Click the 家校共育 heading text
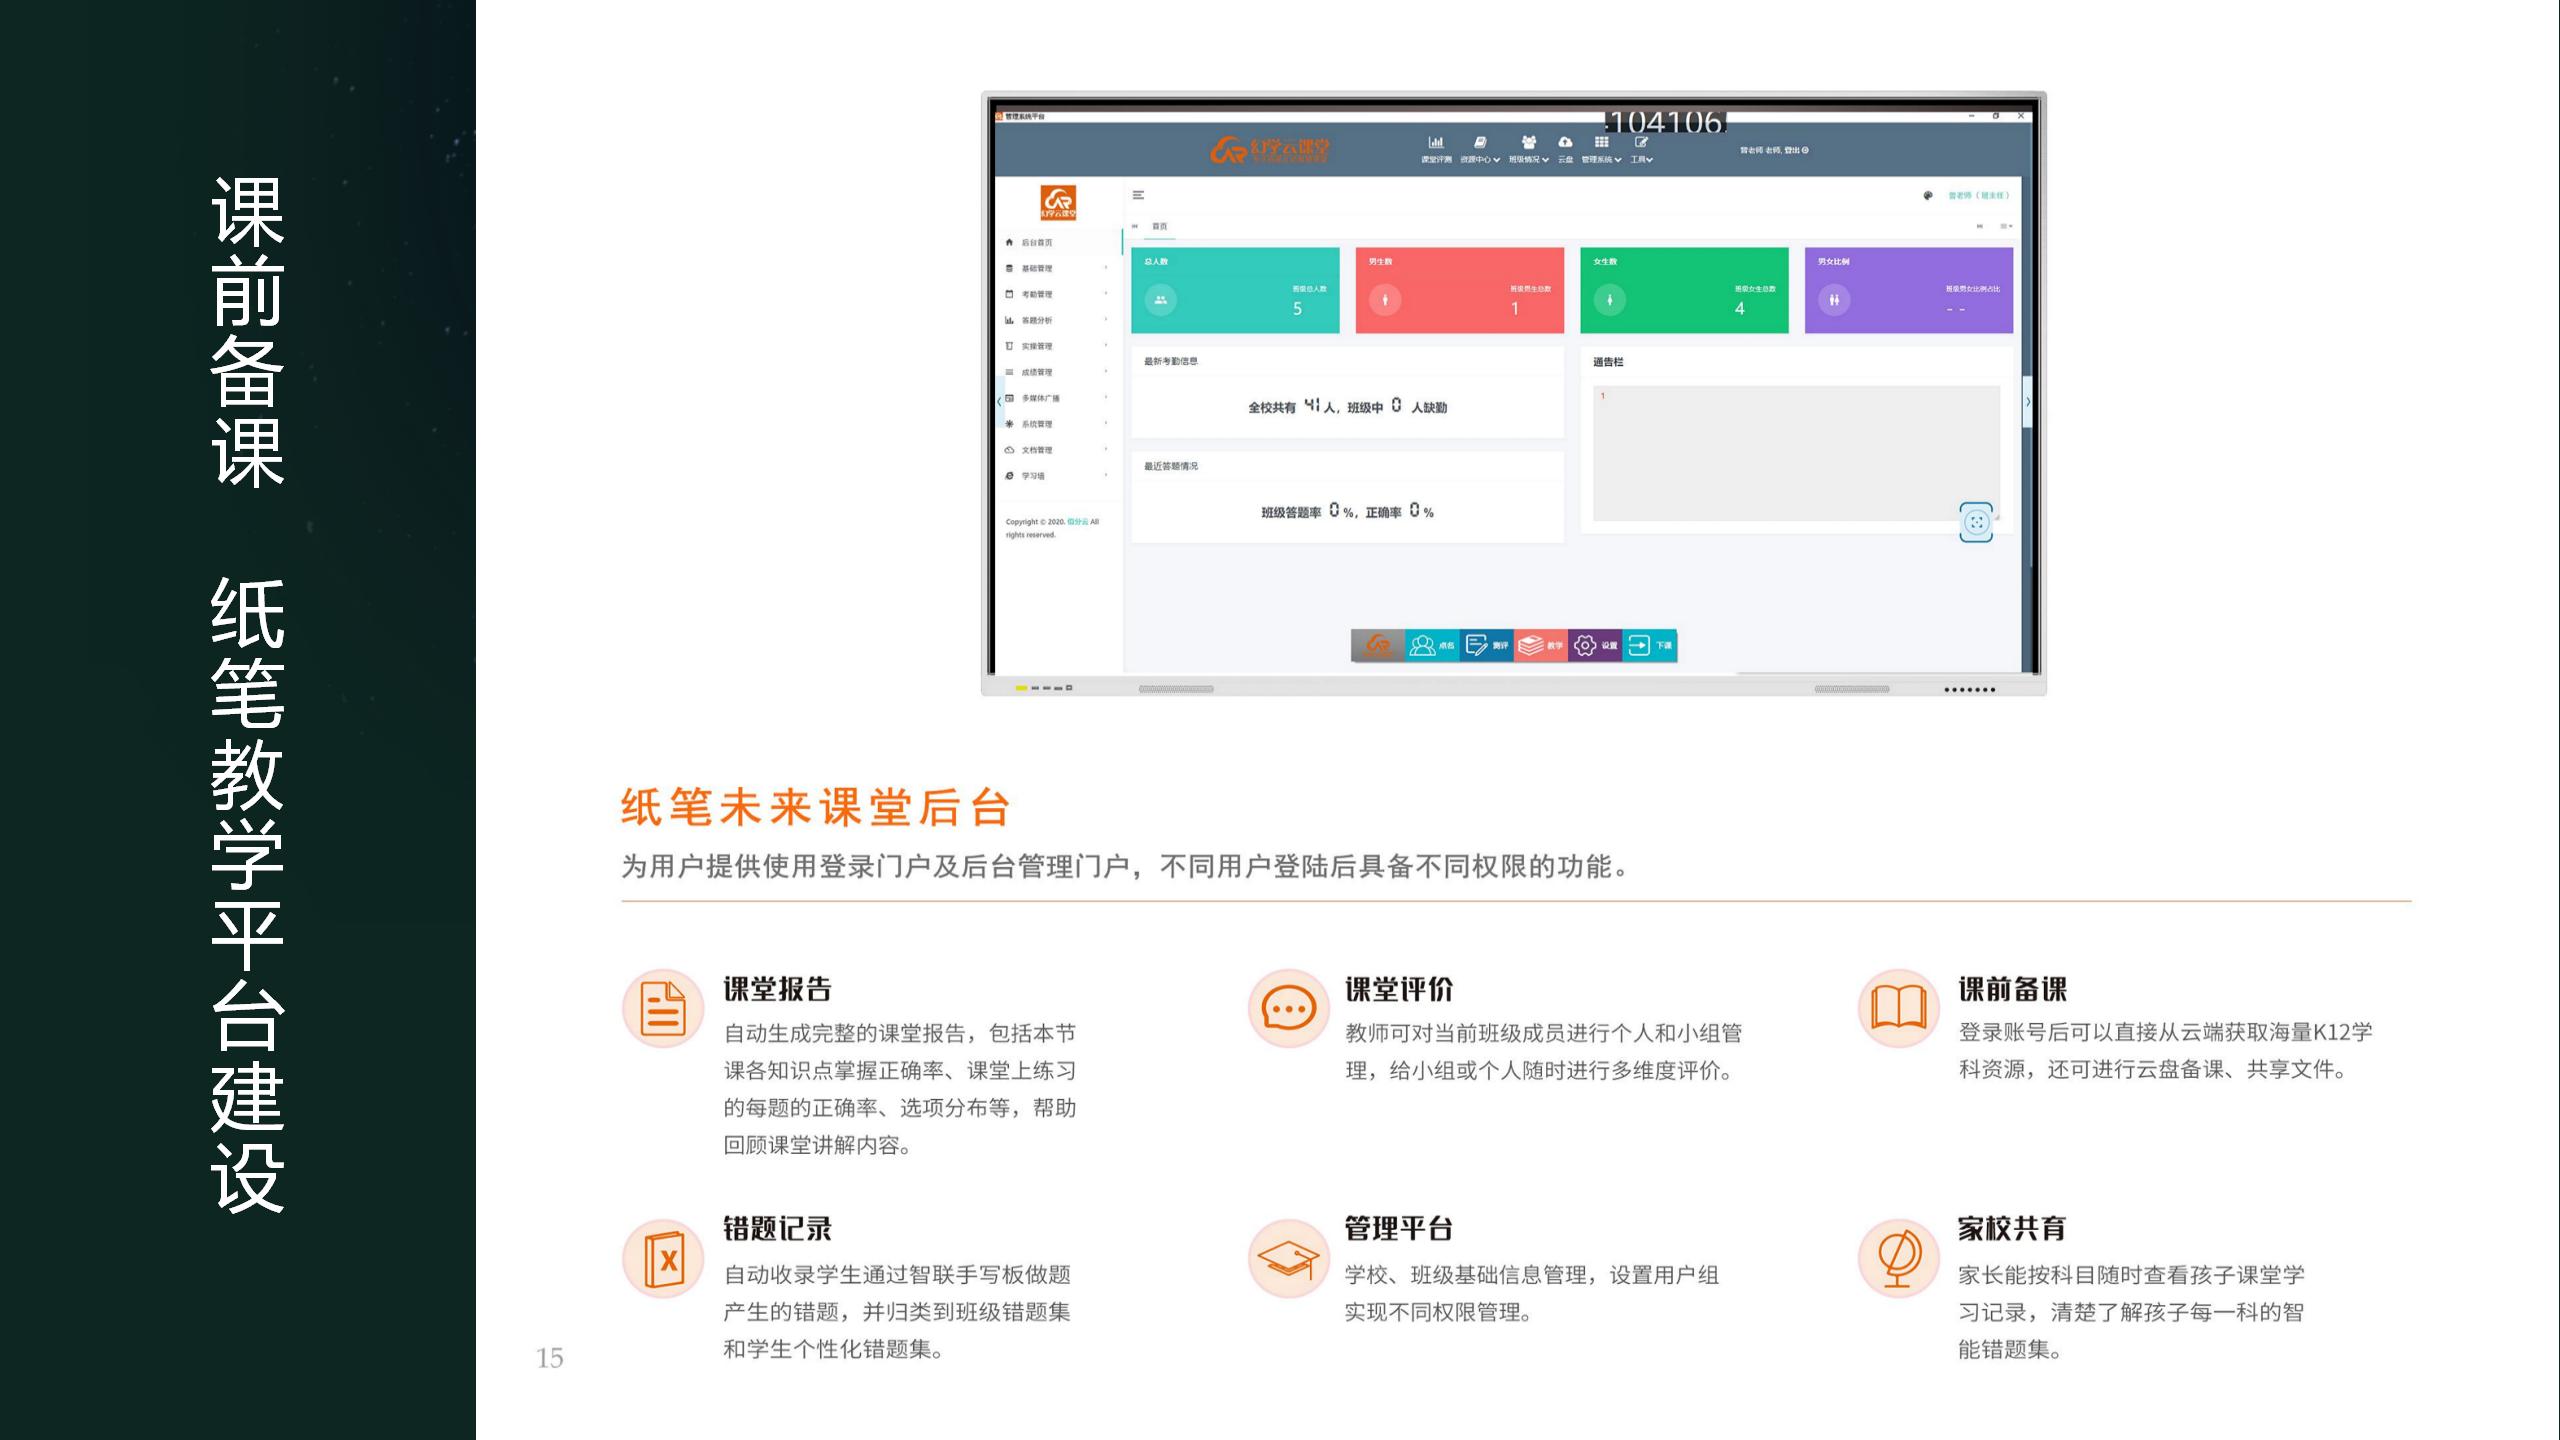This screenshot has width=2560, height=1440. (x=2012, y=1228)
